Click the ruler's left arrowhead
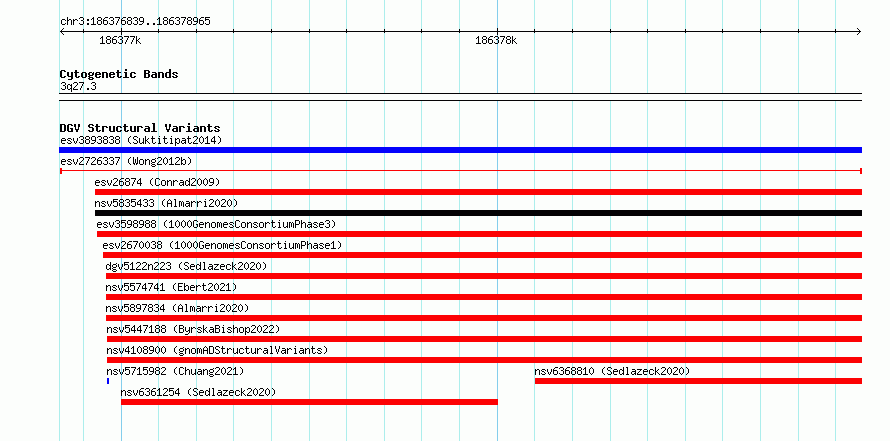890x441 pixels. coord(62,31)
